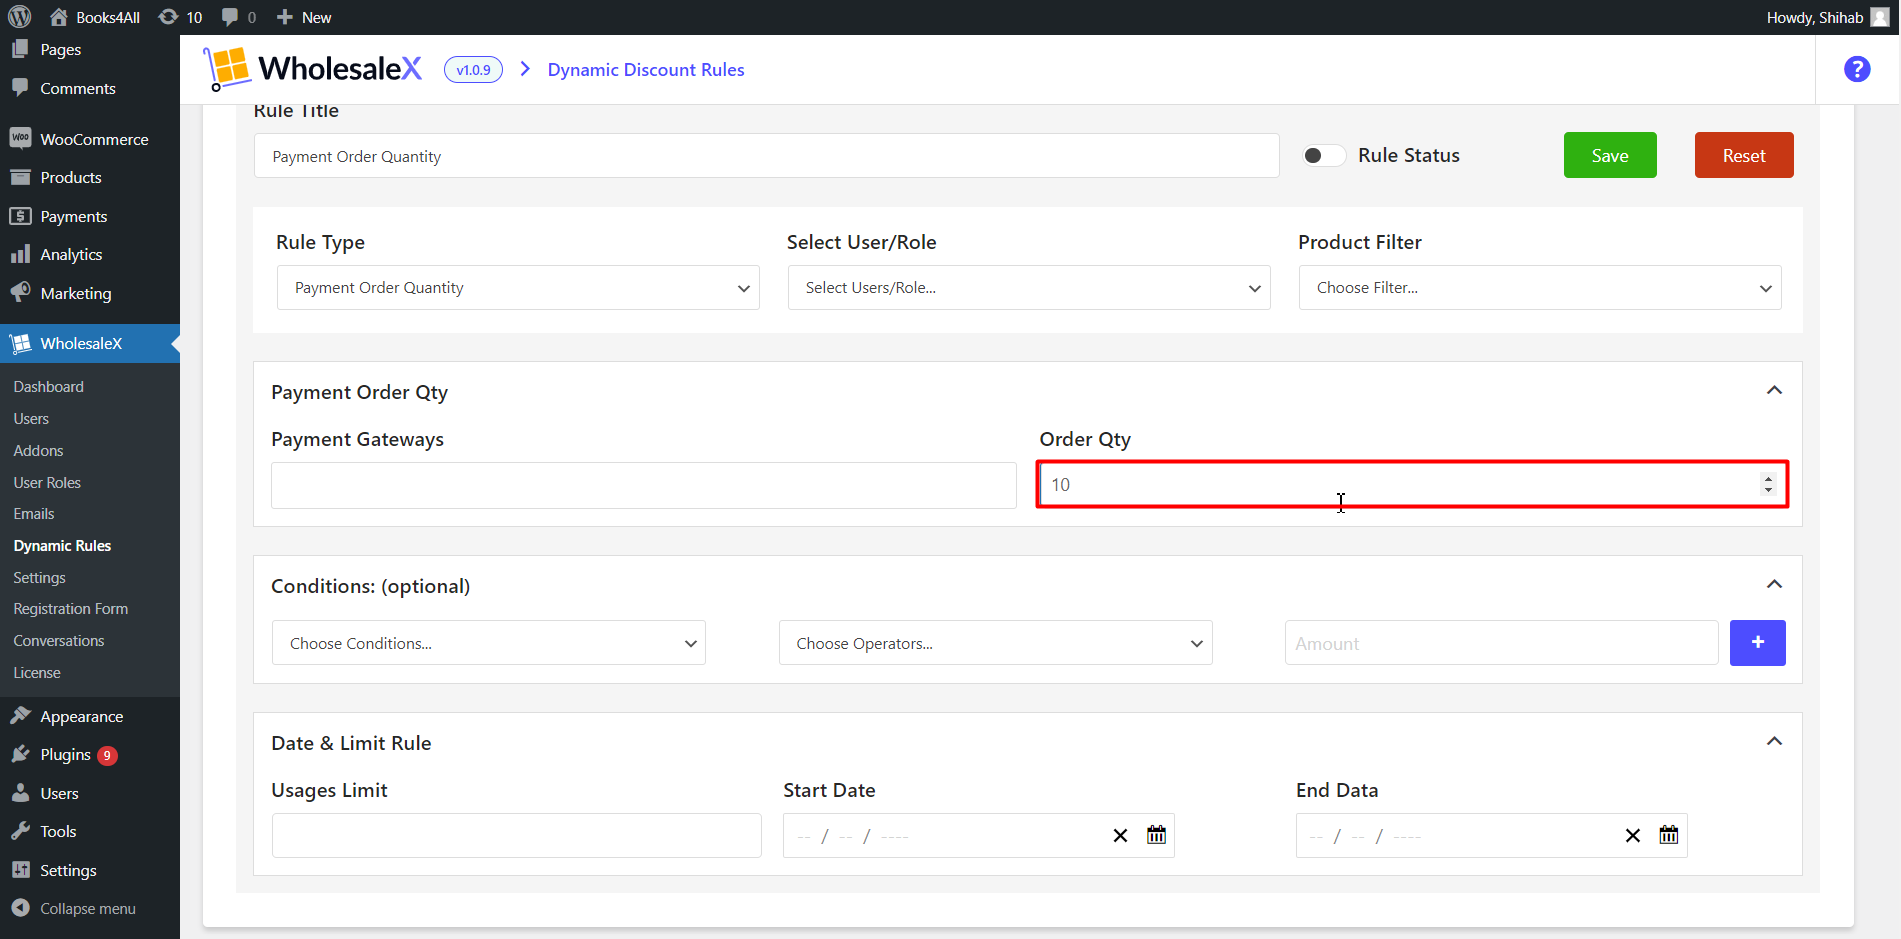Open the 10 pending updates icon
The width and height of the screenshot is (1901, 939).
(x=181, y=17)
